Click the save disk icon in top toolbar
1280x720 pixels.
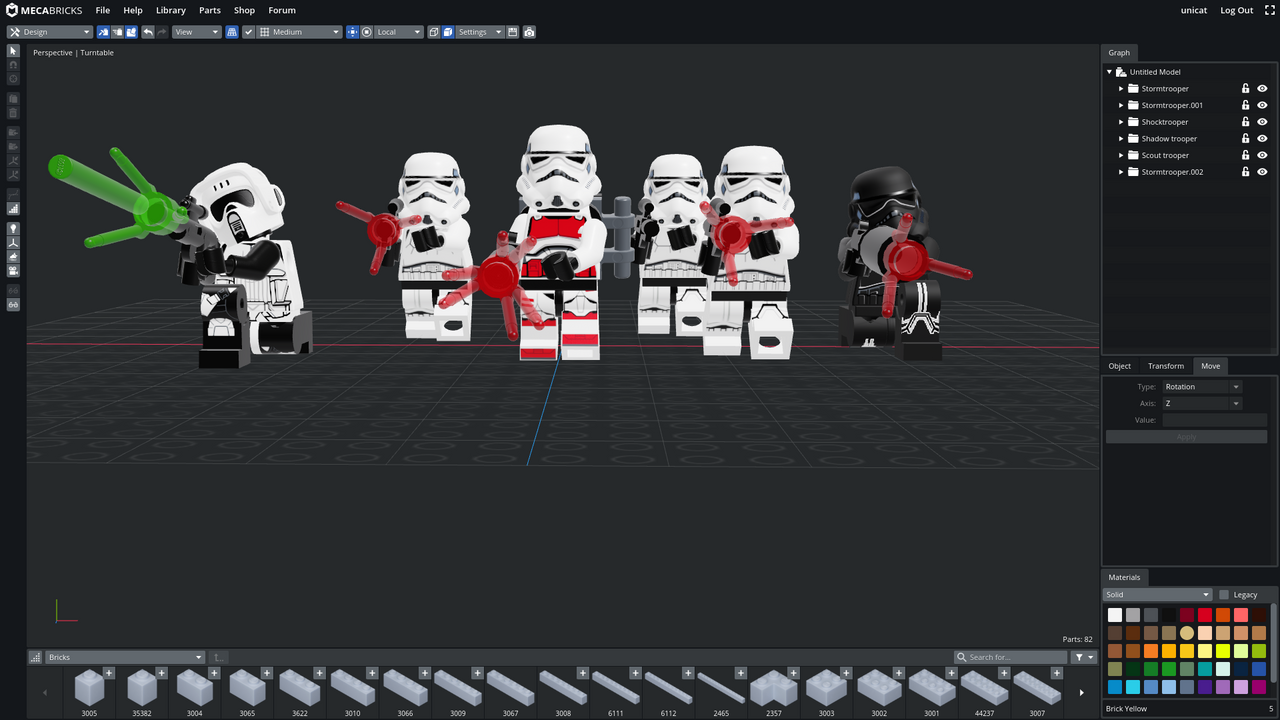pyautogui.click(x=513, y=32)
